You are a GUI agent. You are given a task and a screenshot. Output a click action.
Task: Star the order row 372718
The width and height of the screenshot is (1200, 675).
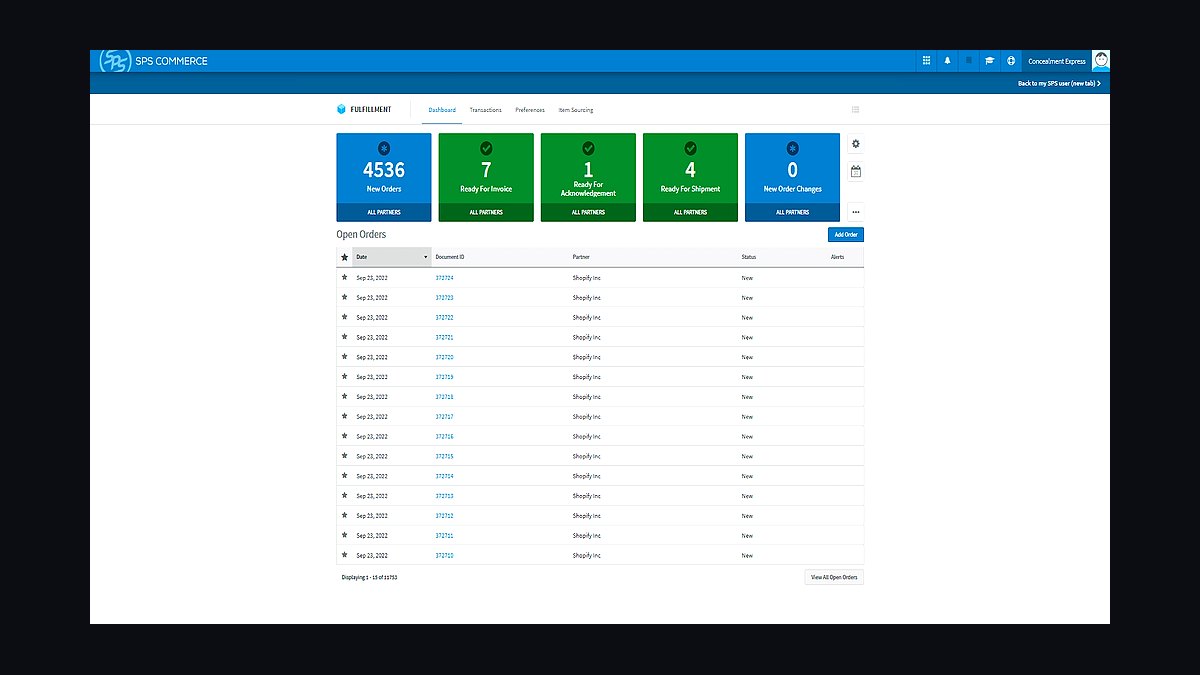click(345, 396)
